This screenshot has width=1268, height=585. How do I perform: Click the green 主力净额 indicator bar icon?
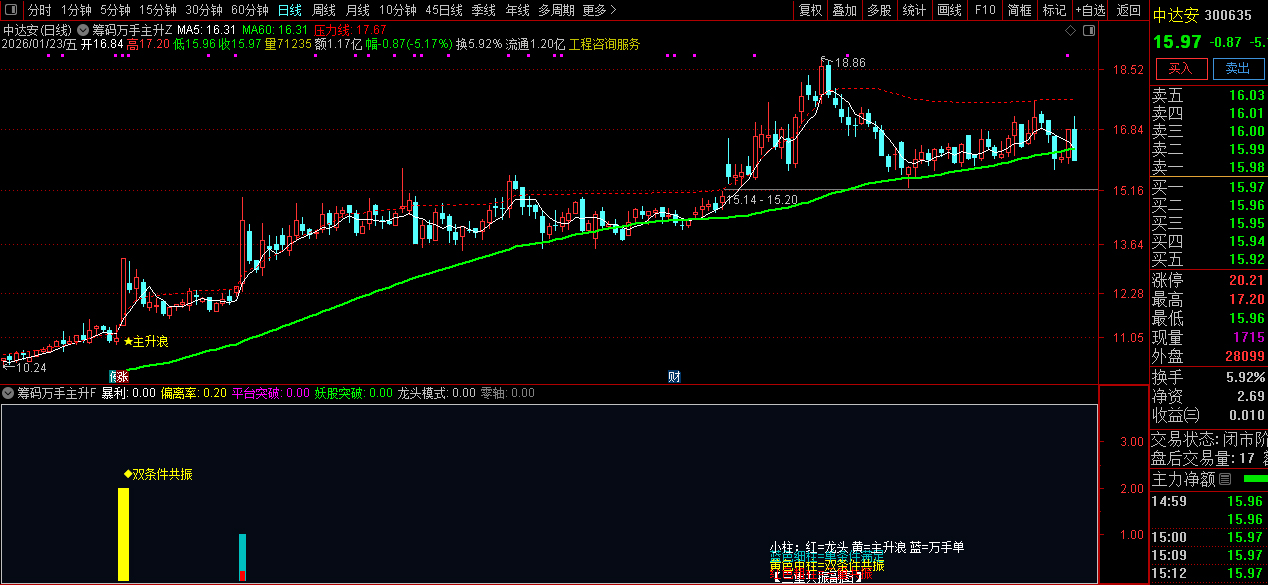[1254, 479]
